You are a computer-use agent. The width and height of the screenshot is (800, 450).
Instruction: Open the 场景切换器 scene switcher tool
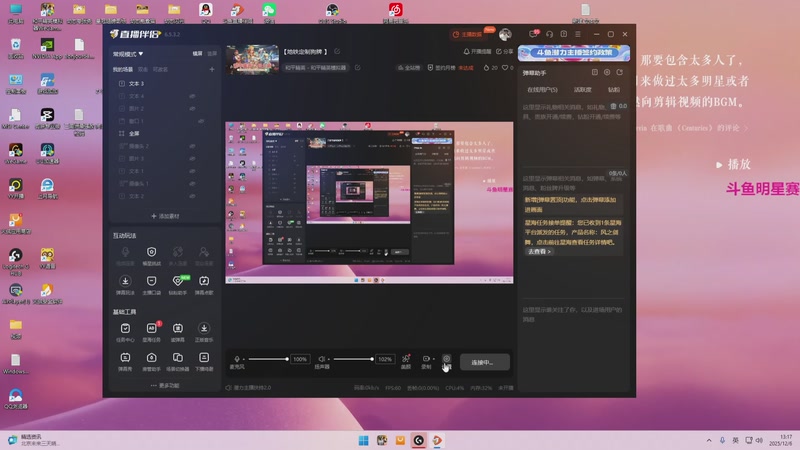[x=178, y=361]
